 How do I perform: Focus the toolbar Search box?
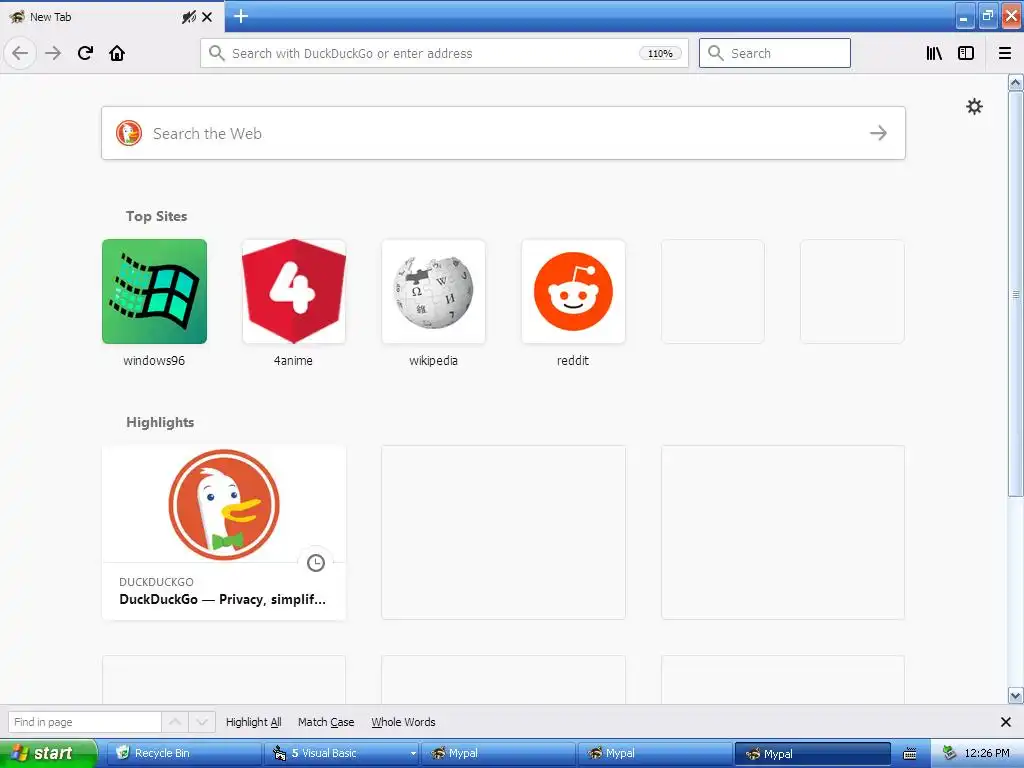pyautogui.click(x=775, y=53)
